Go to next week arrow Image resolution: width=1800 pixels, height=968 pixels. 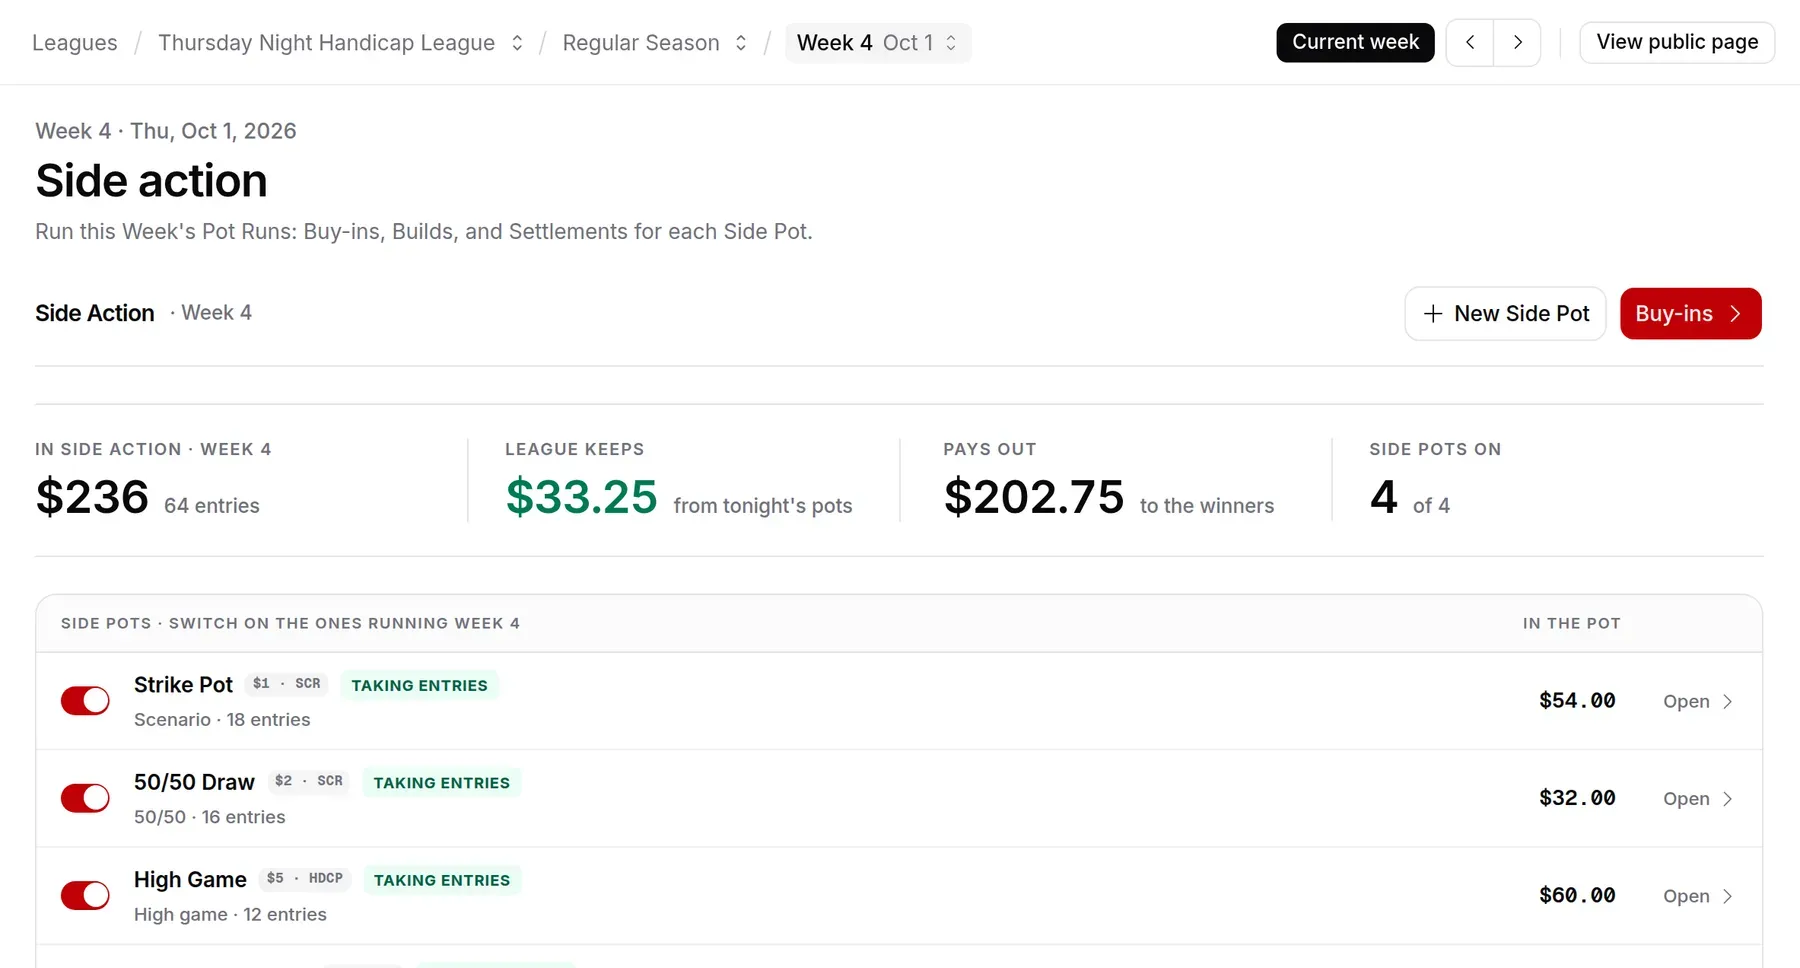pos(1517,43)
